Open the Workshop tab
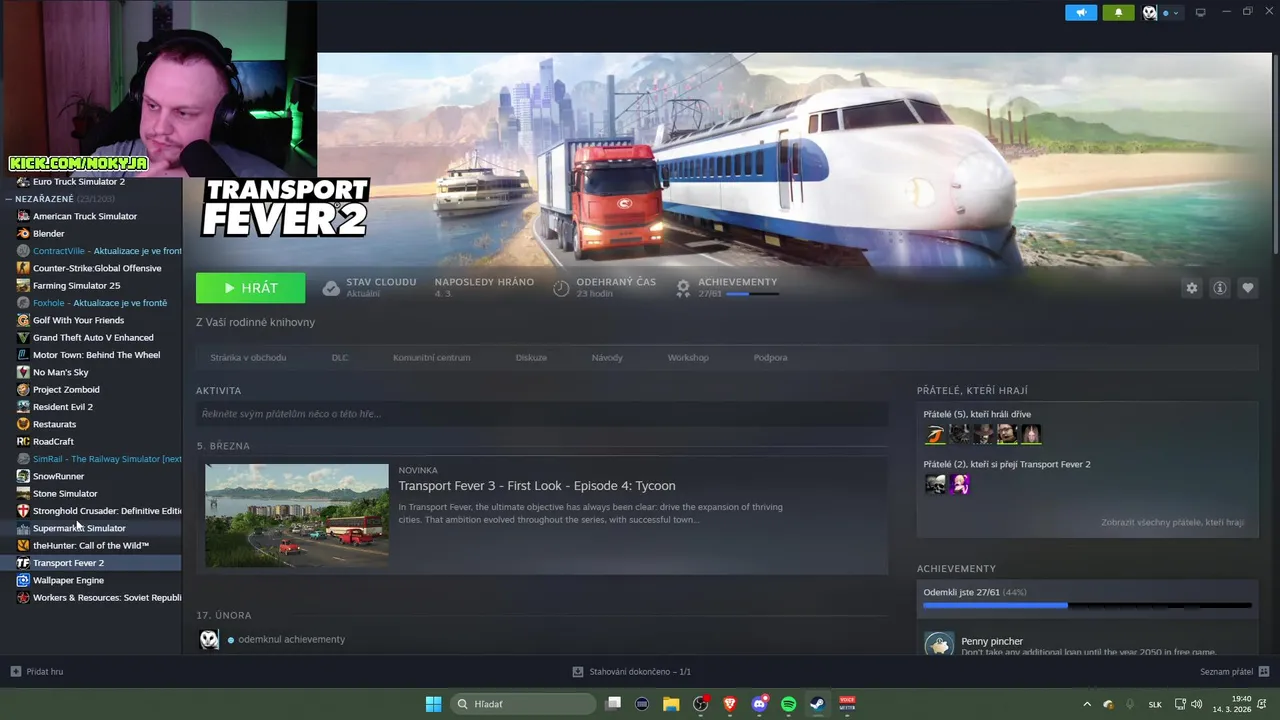The height and width of the screenshot is (720, 1280). [x=688, y=358]
